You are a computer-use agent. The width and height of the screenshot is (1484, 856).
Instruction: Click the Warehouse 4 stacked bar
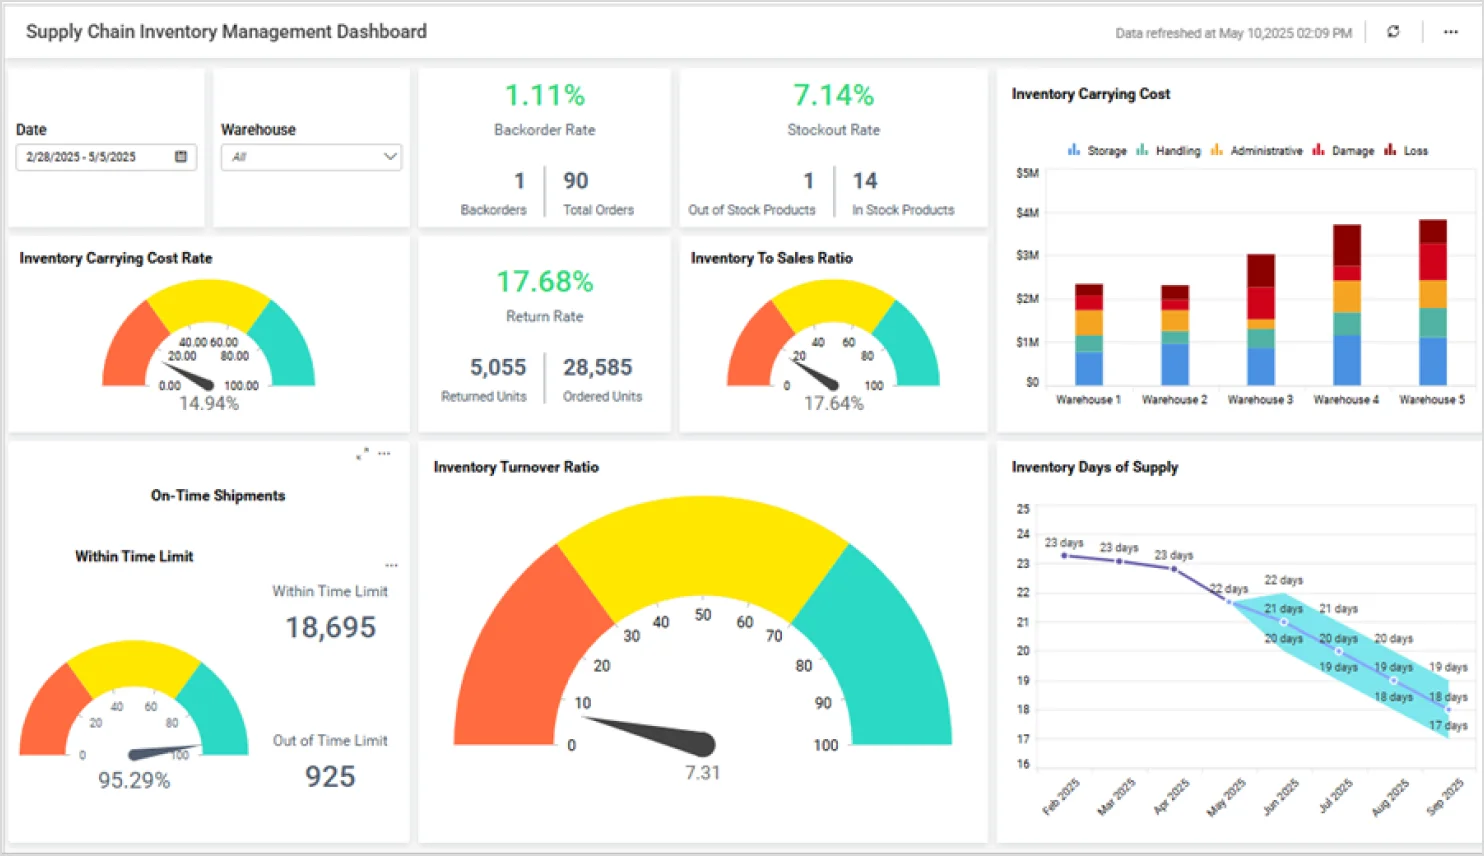click(1347, 305)
